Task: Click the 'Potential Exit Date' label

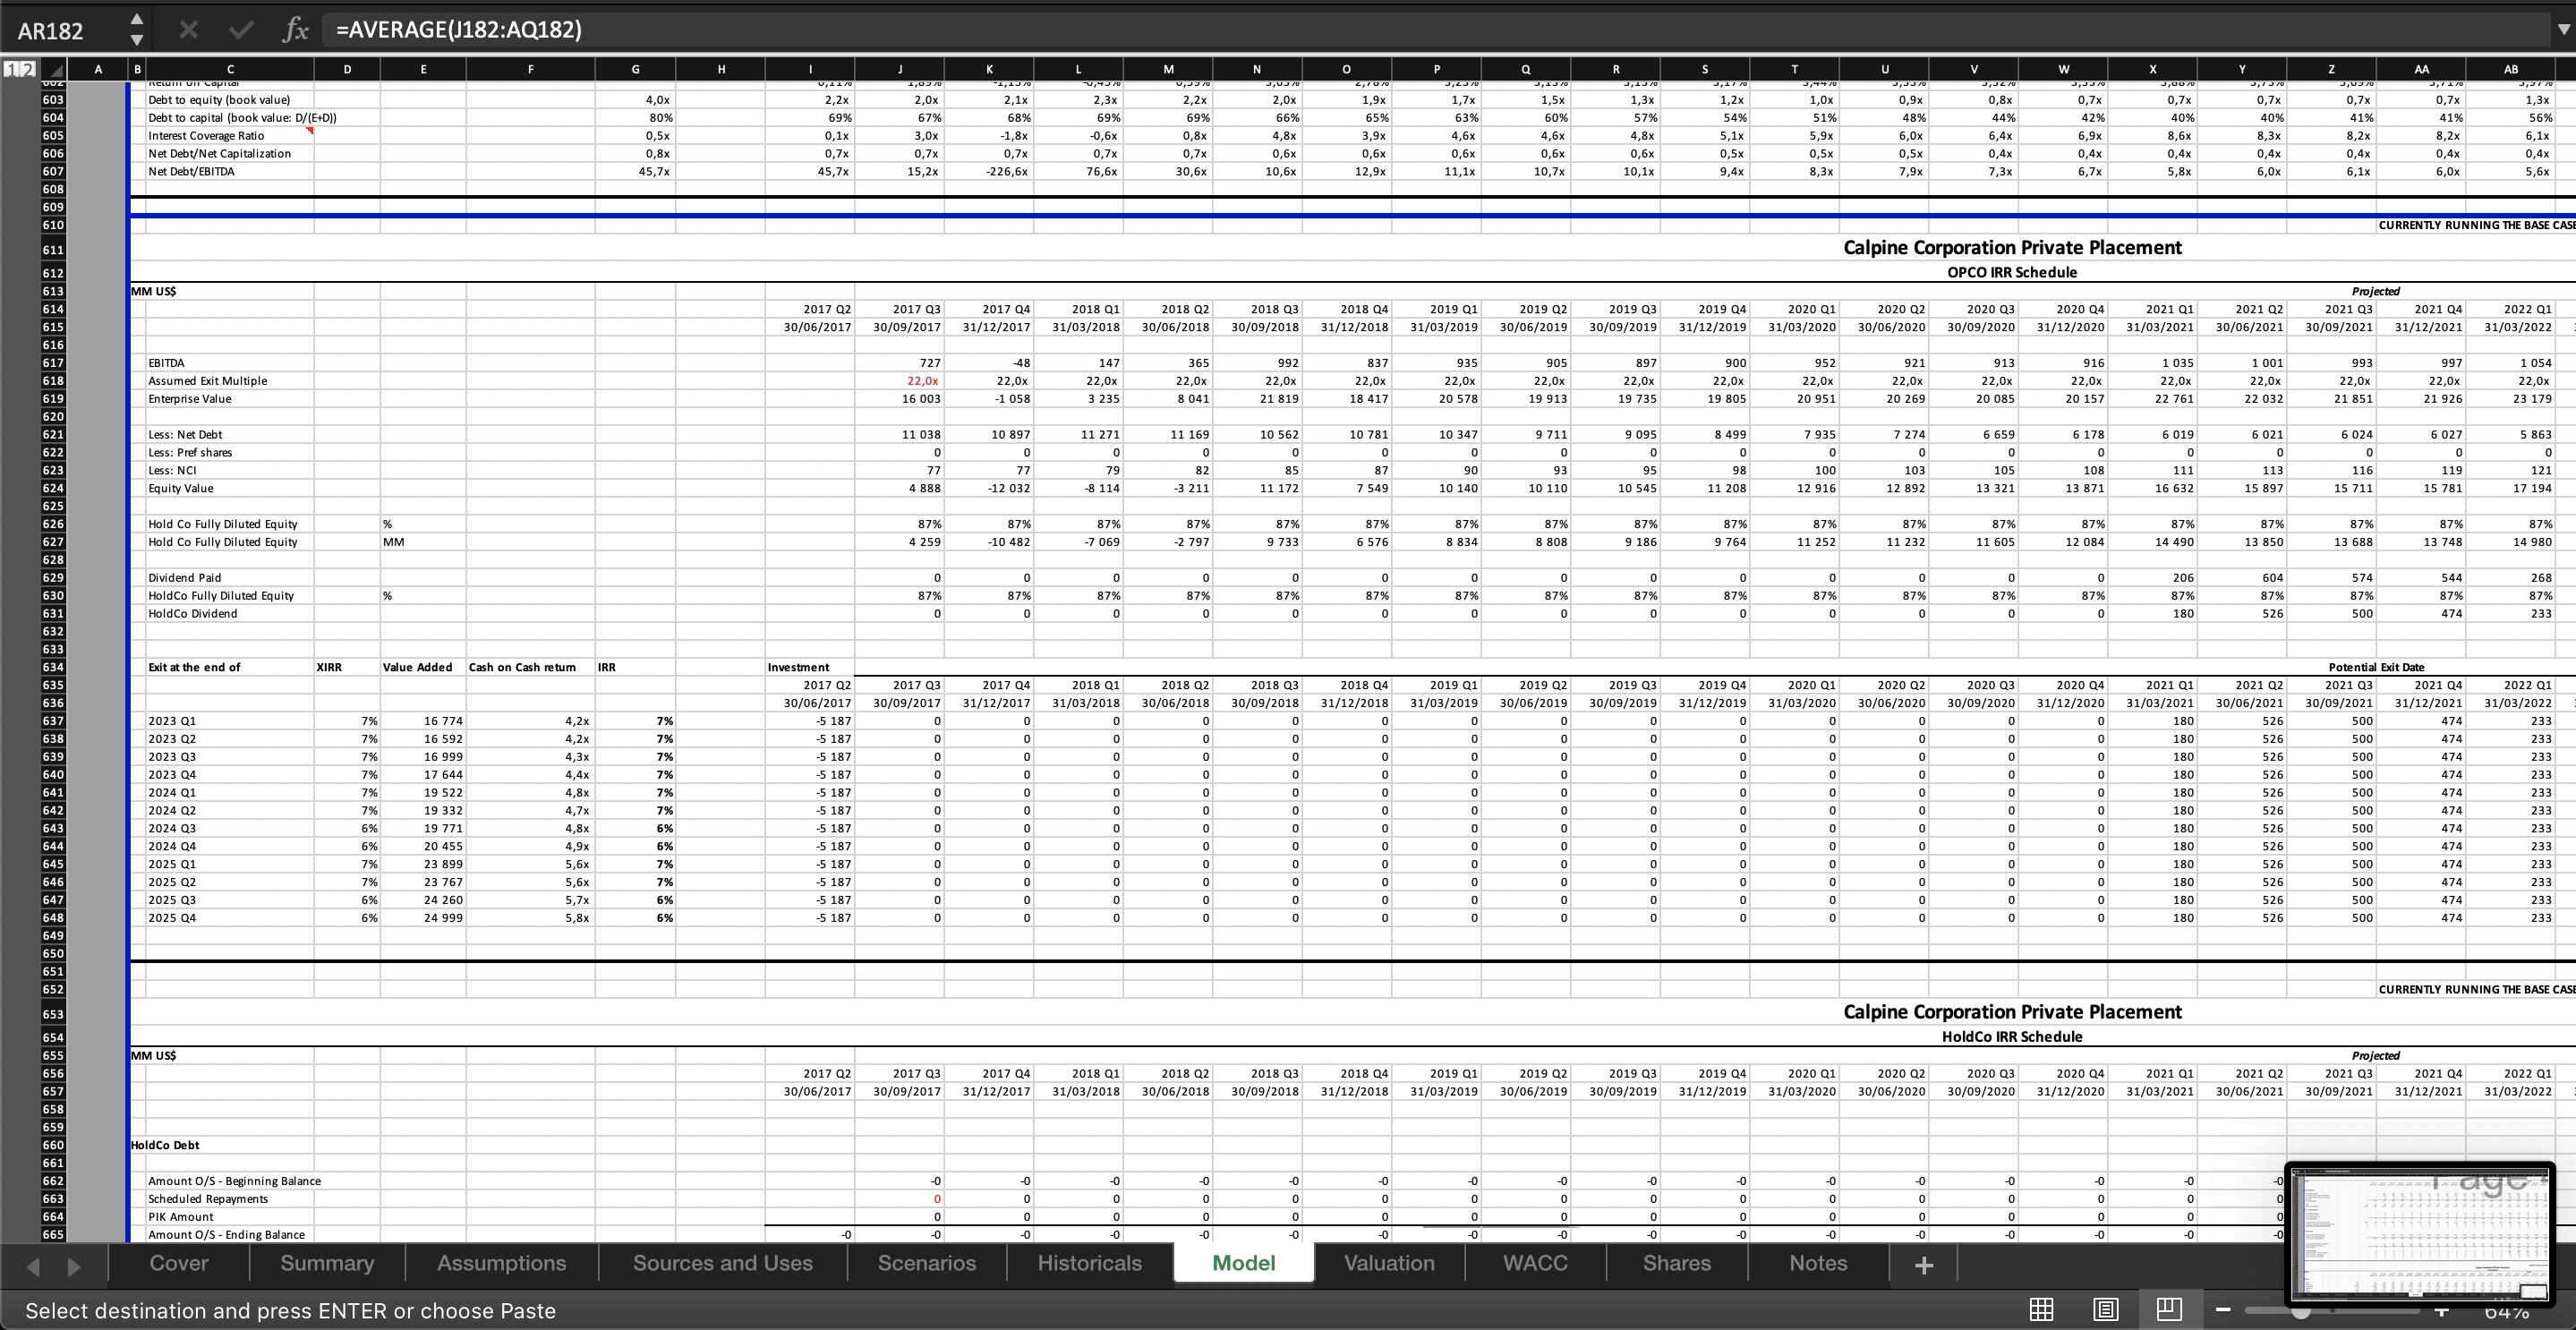Action: (2376, 668)
